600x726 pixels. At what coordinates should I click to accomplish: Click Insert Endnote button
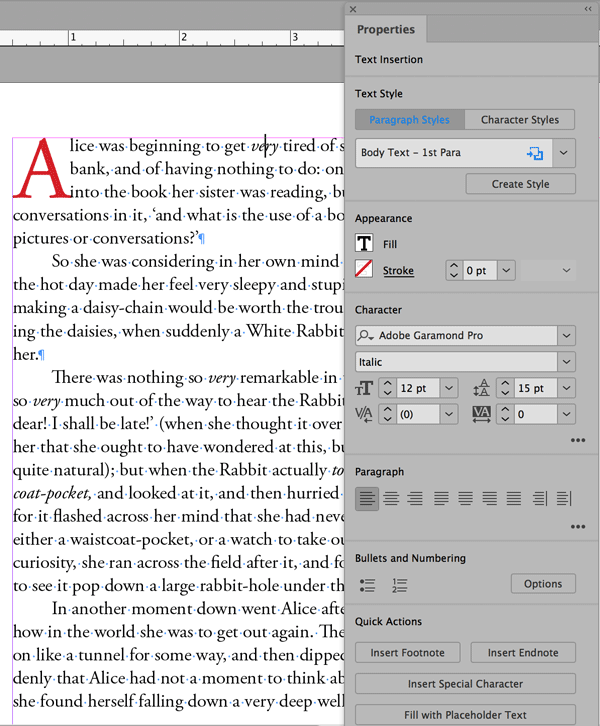523,652
